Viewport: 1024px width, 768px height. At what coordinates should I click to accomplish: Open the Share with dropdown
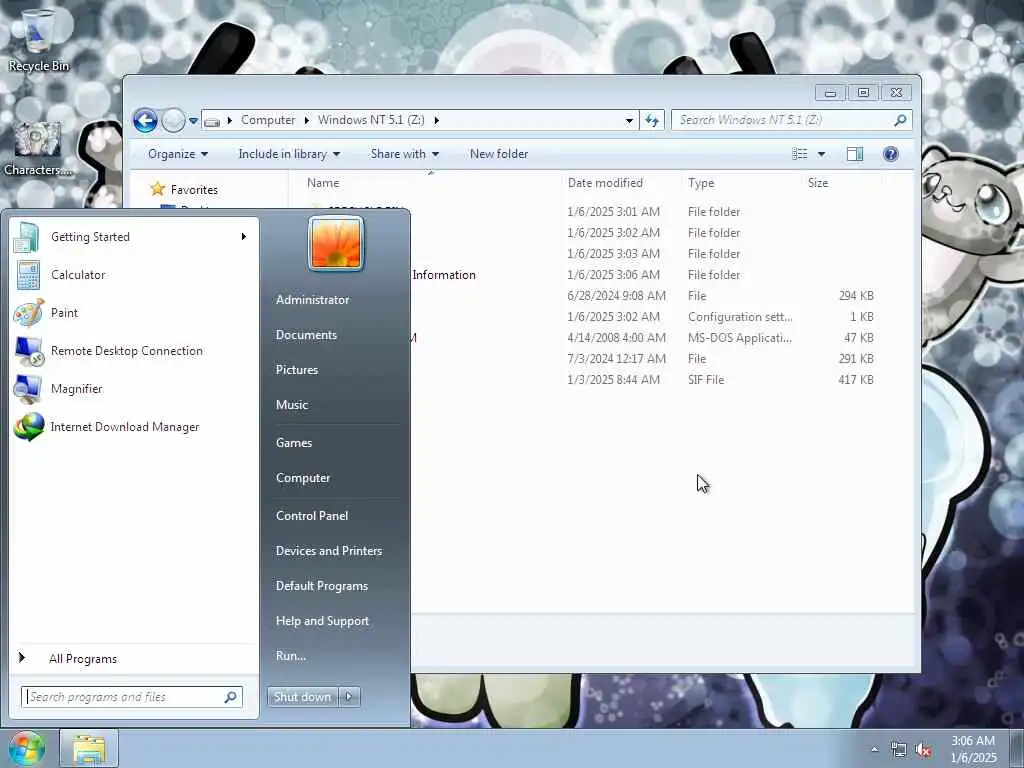coord(405,154)
